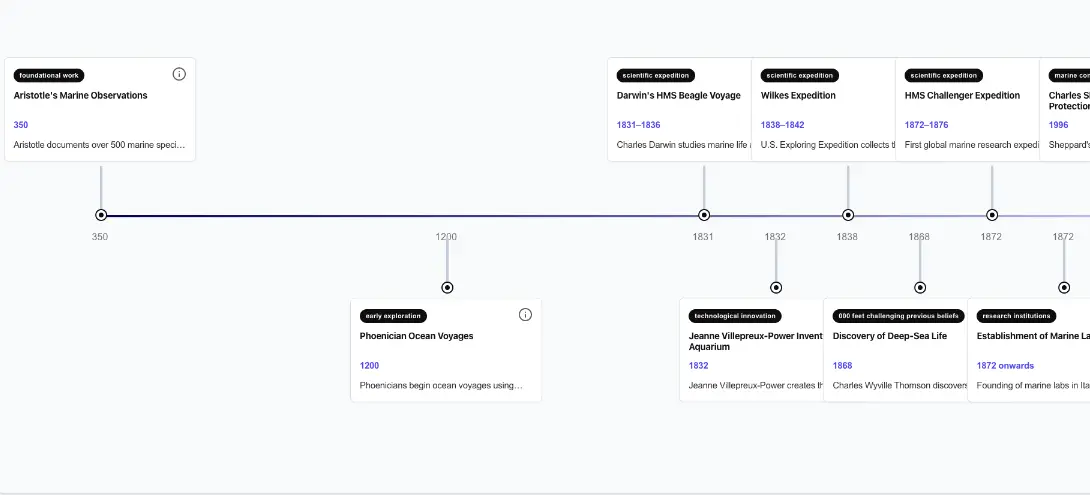
Task: Open 'Establishment of Marine La…' card title
Action: [1033, 336]
